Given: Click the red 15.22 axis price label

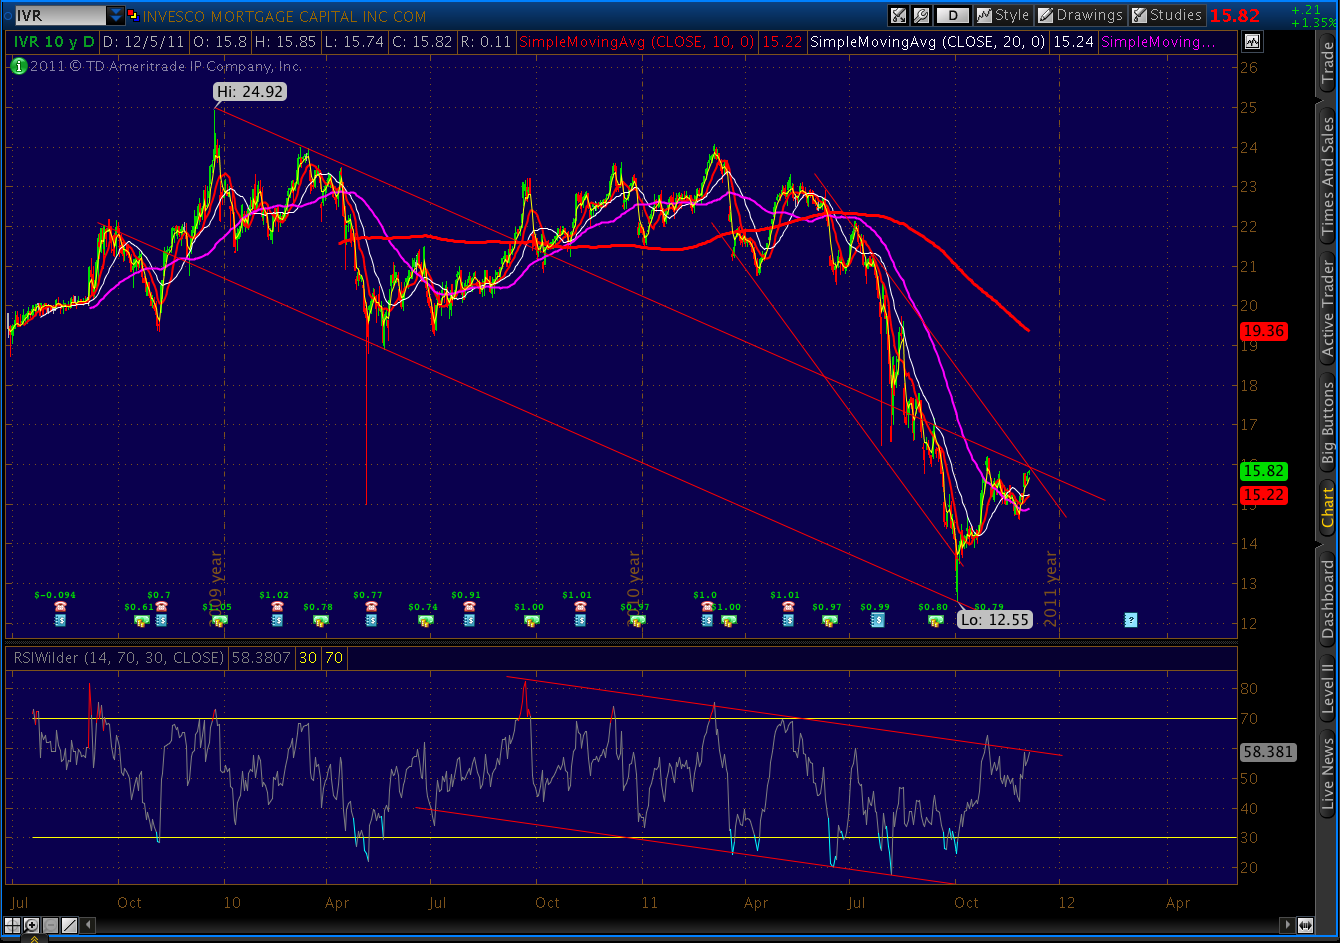Looking at the screenshot, I should [x=1262, y=495].
